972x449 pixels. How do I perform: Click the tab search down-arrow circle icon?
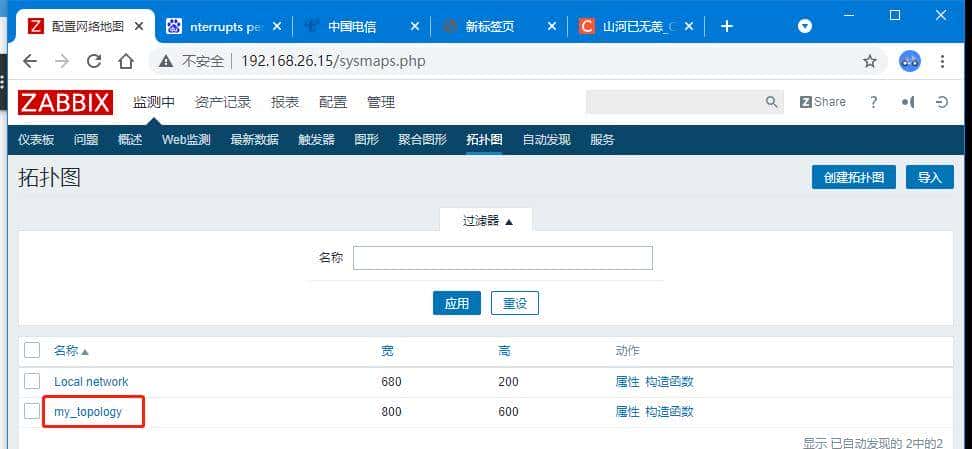pos(805,26)
